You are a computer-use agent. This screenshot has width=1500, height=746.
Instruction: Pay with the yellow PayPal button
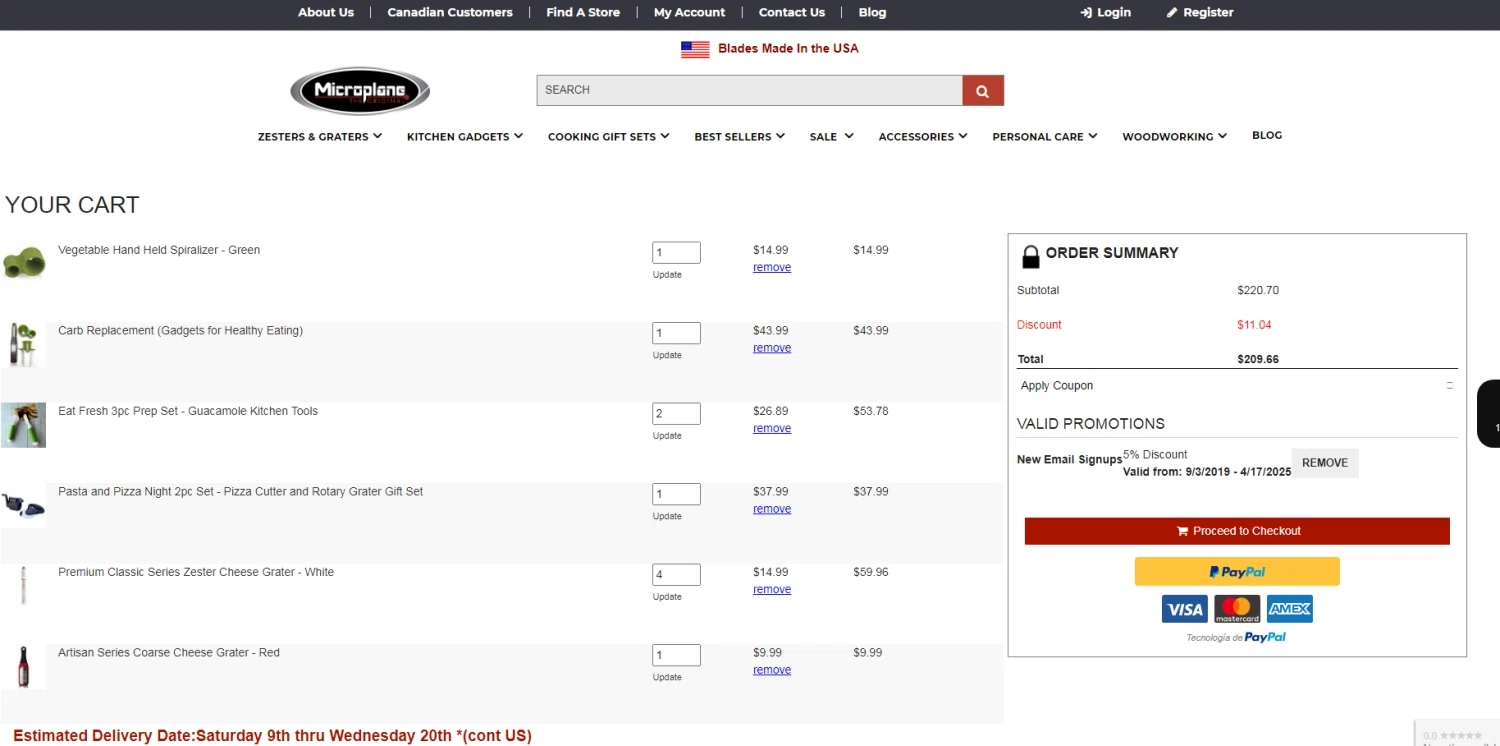point(1237,572)
